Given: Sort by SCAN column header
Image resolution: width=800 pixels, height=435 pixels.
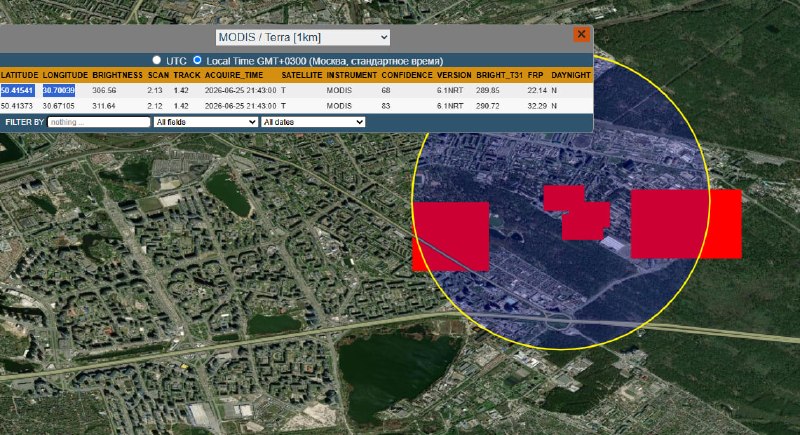Looking at the screenshot, I should pyautogui.click(x=158, y=75).
